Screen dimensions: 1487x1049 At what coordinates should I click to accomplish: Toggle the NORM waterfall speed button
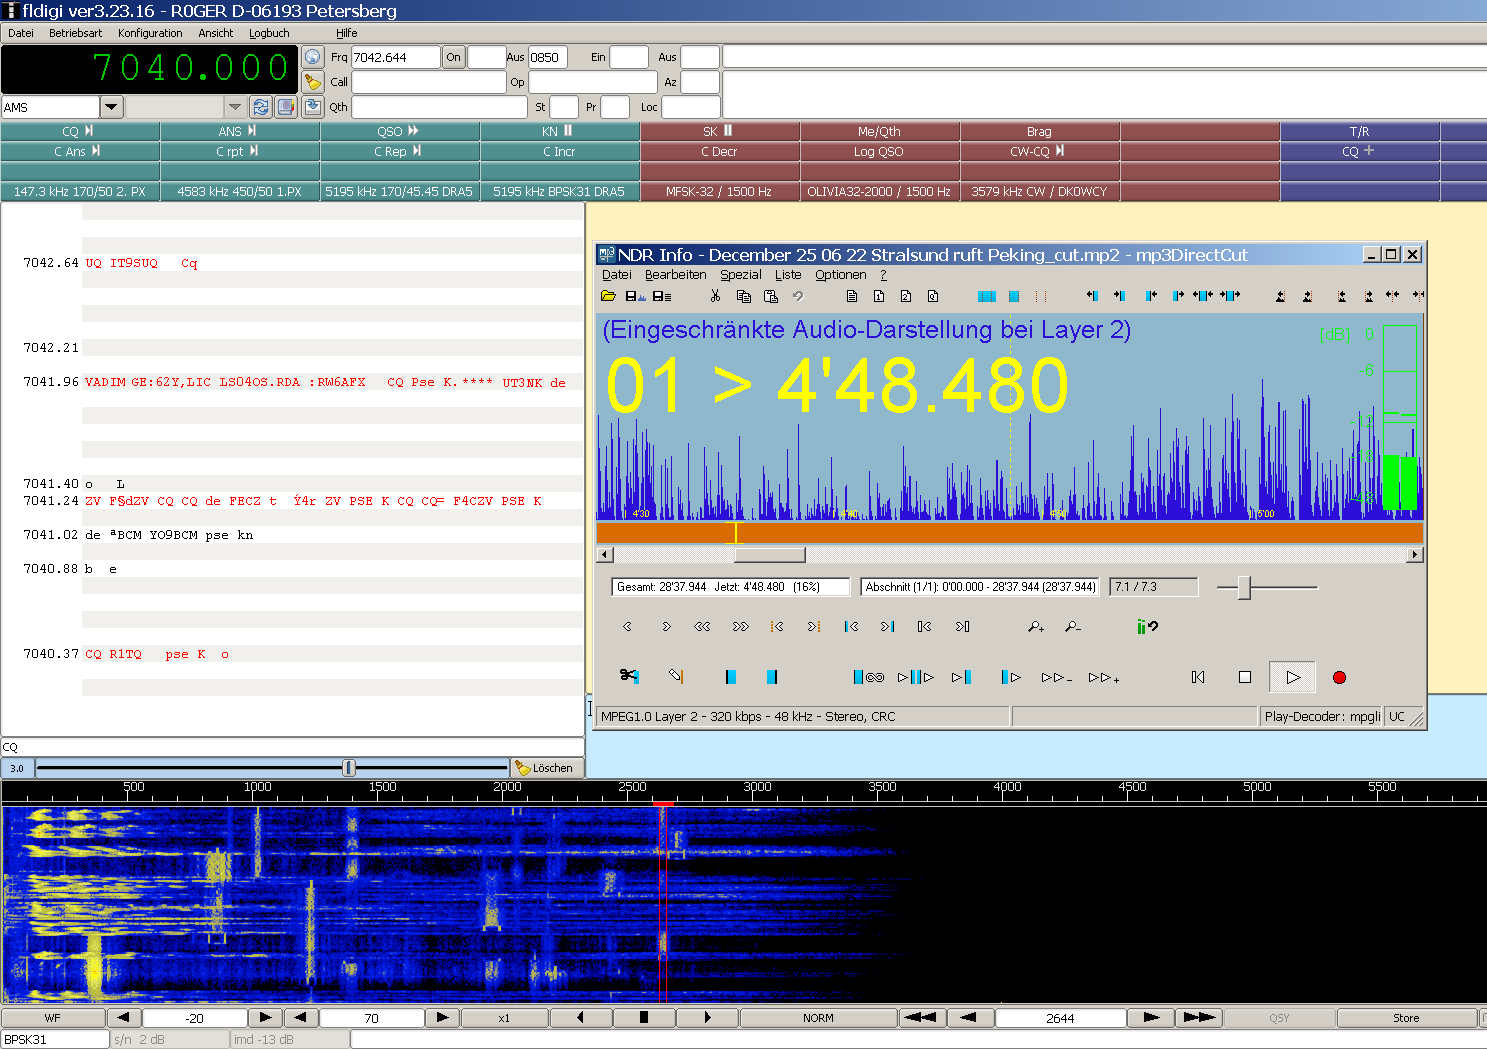click(818, 1018)
